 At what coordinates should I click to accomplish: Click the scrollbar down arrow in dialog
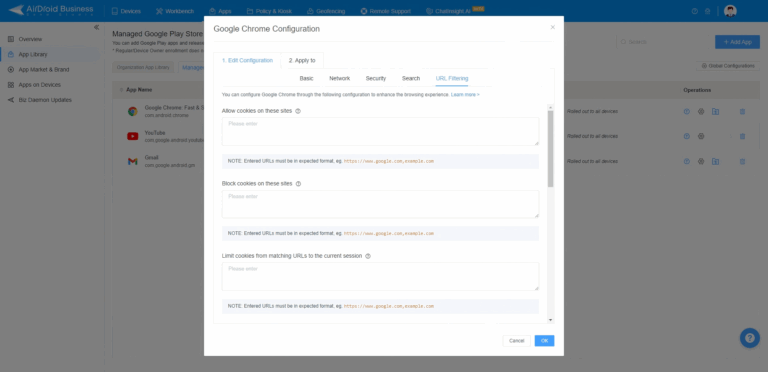click(551, 320)
